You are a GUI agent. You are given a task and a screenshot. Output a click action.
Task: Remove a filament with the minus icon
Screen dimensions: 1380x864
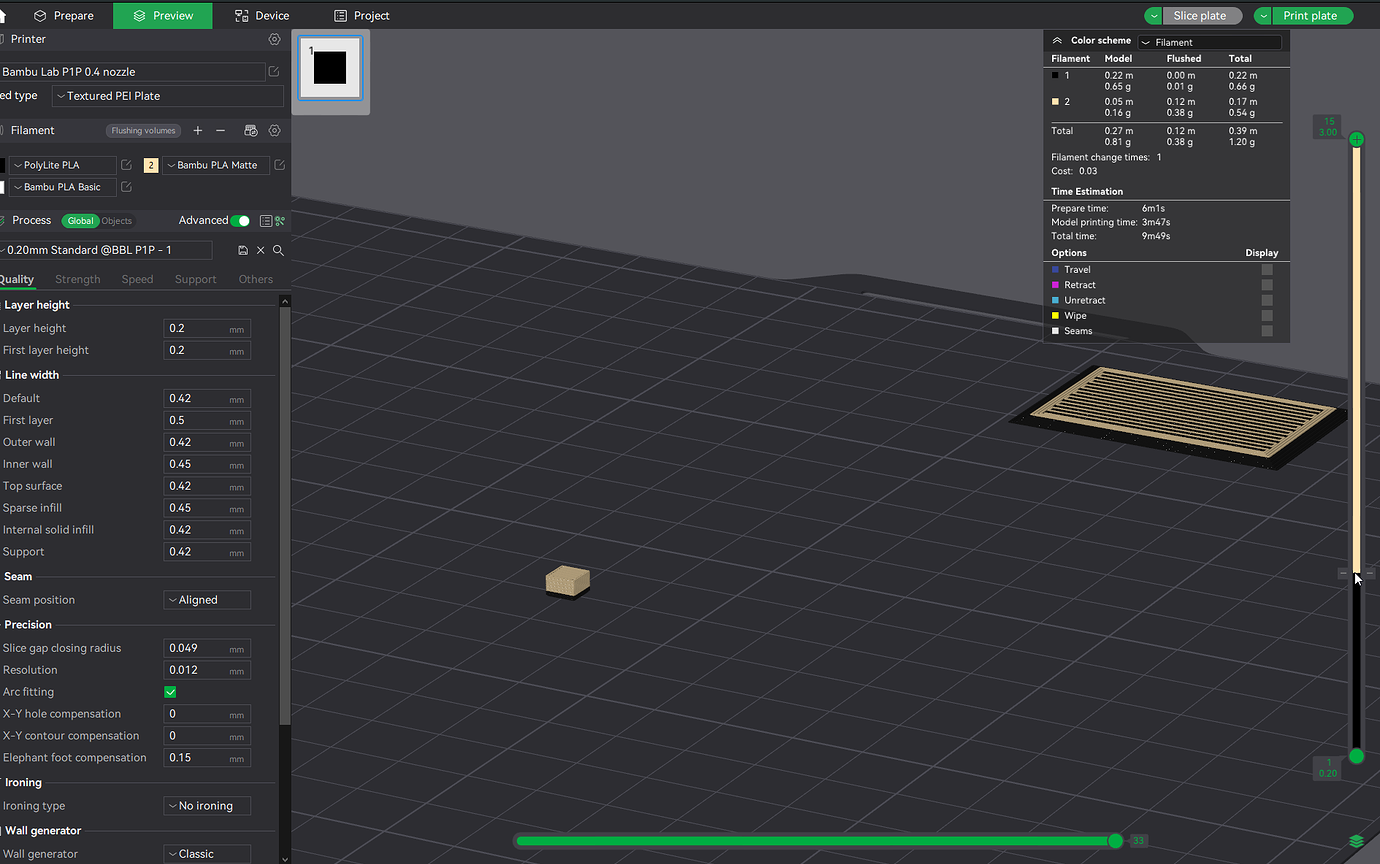coord(221,130)
